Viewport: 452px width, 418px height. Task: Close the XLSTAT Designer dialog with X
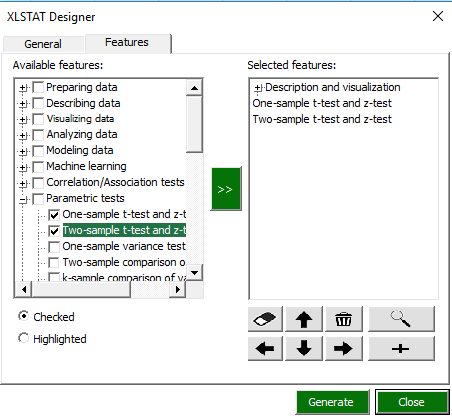click(438, 16)
